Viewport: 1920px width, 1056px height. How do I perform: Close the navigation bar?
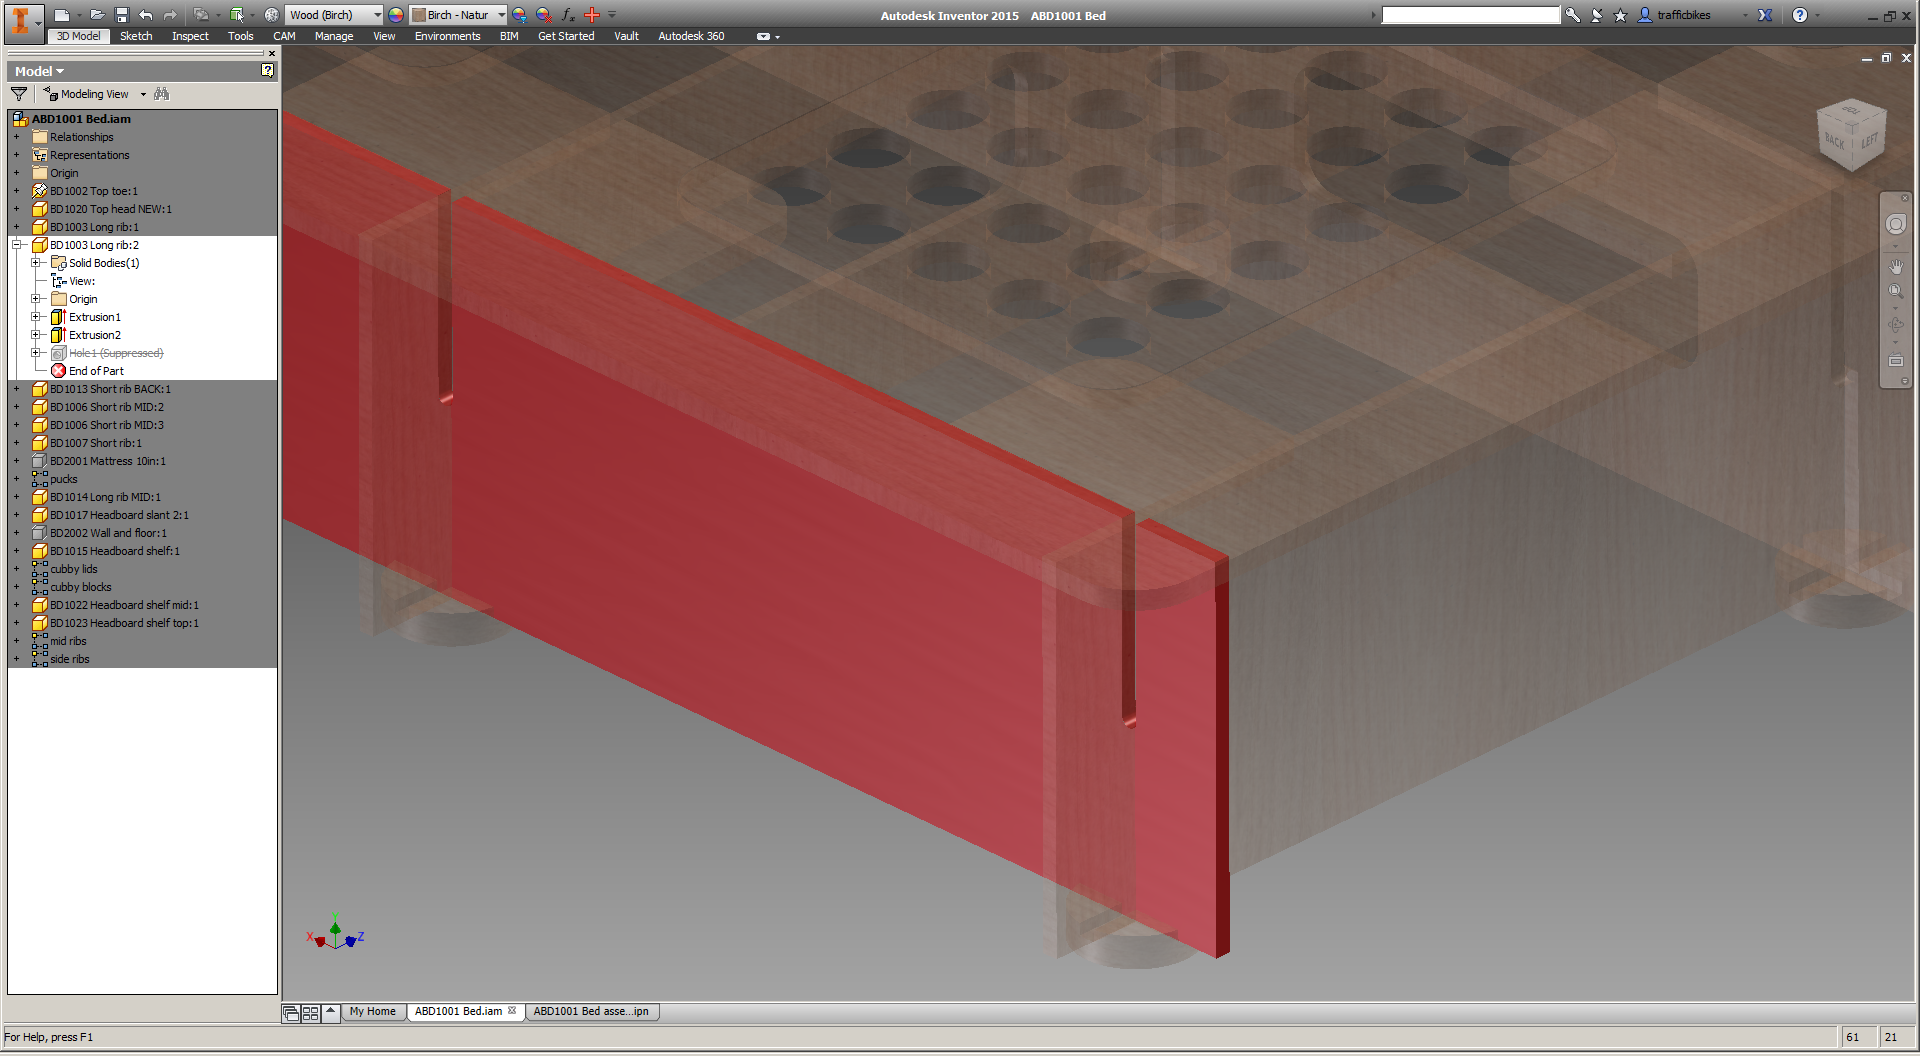click(1905, 197)
